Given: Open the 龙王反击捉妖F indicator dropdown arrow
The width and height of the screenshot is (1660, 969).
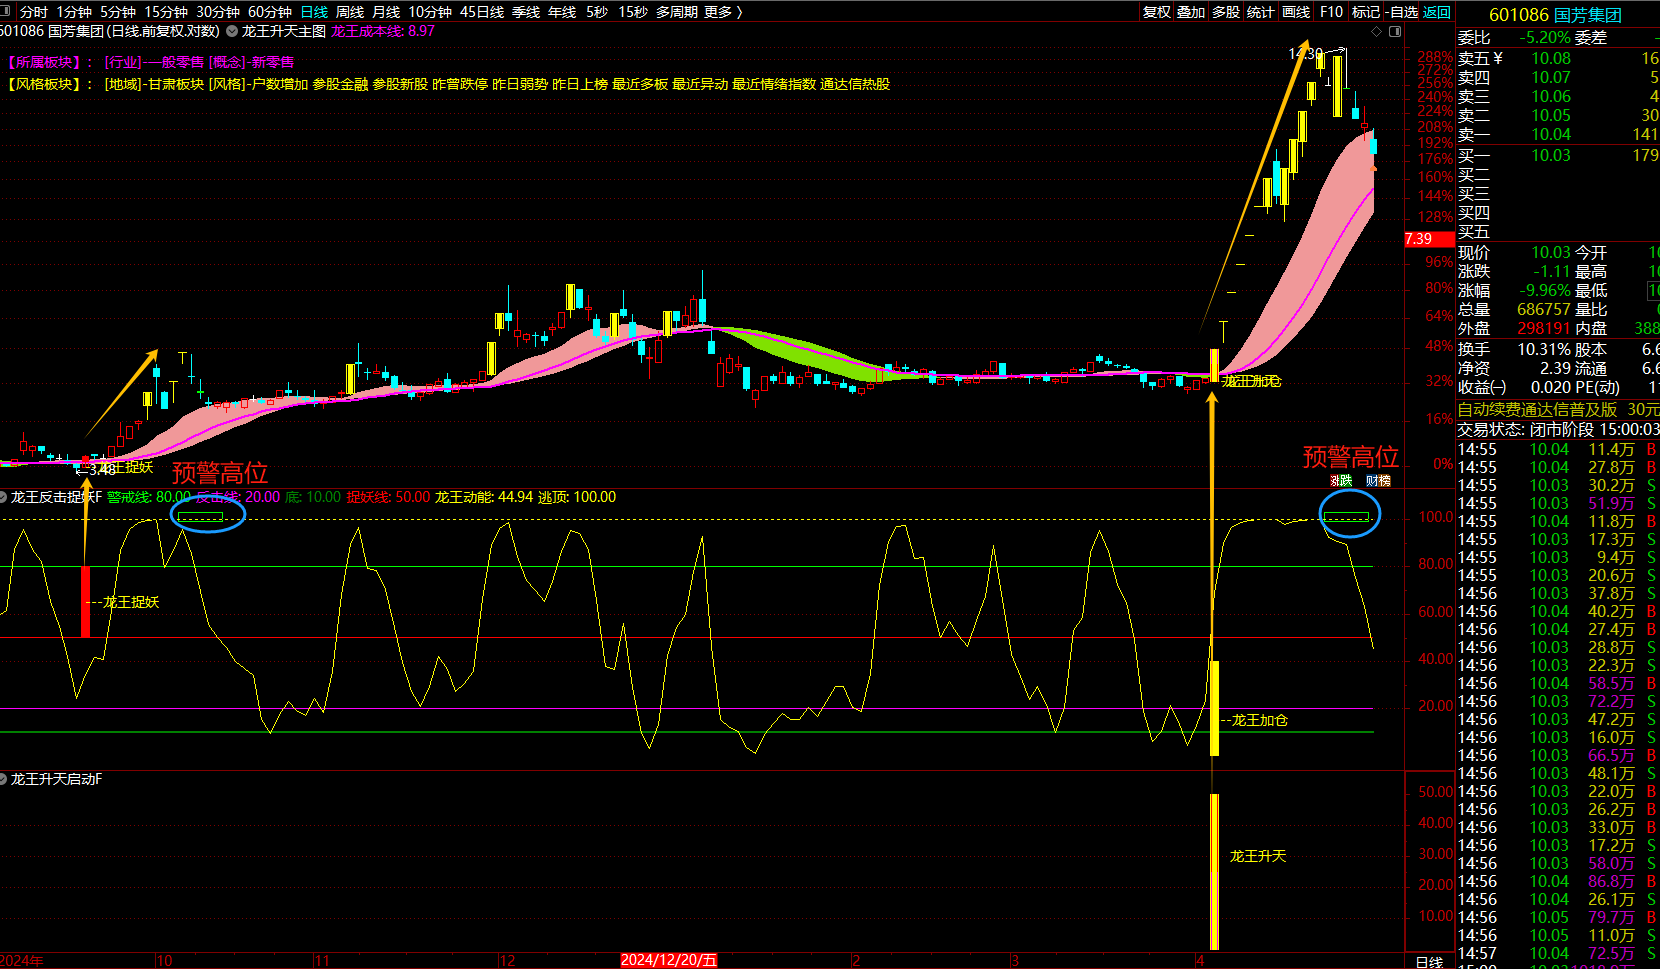Looking at the screenshot, I should click(x=4, y=497).
